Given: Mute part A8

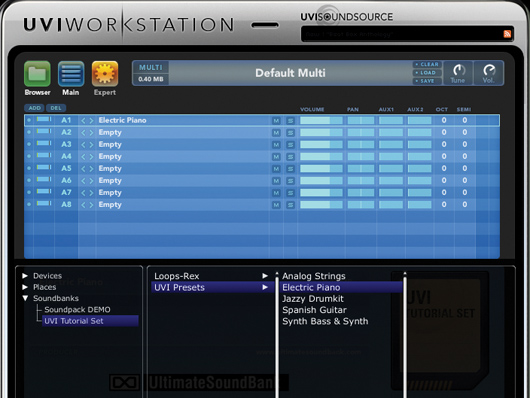Looking at the screenshot, I should 276,205.
